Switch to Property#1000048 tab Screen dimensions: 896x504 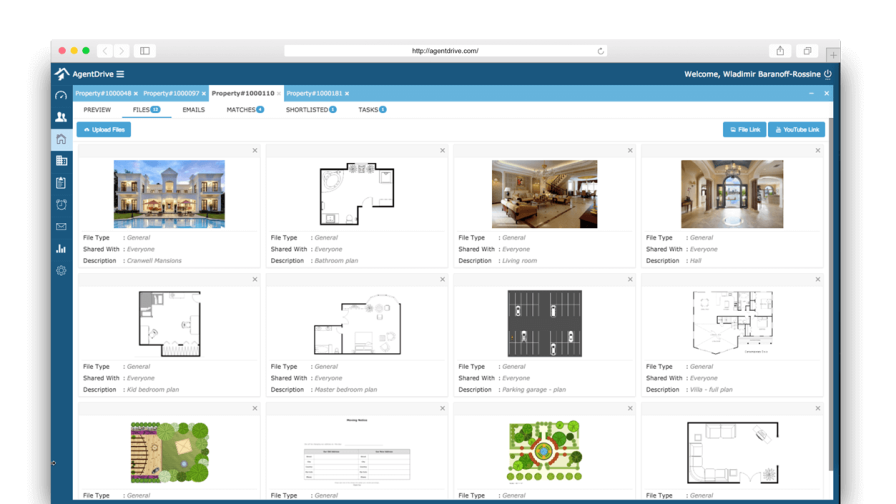[103, 93]
